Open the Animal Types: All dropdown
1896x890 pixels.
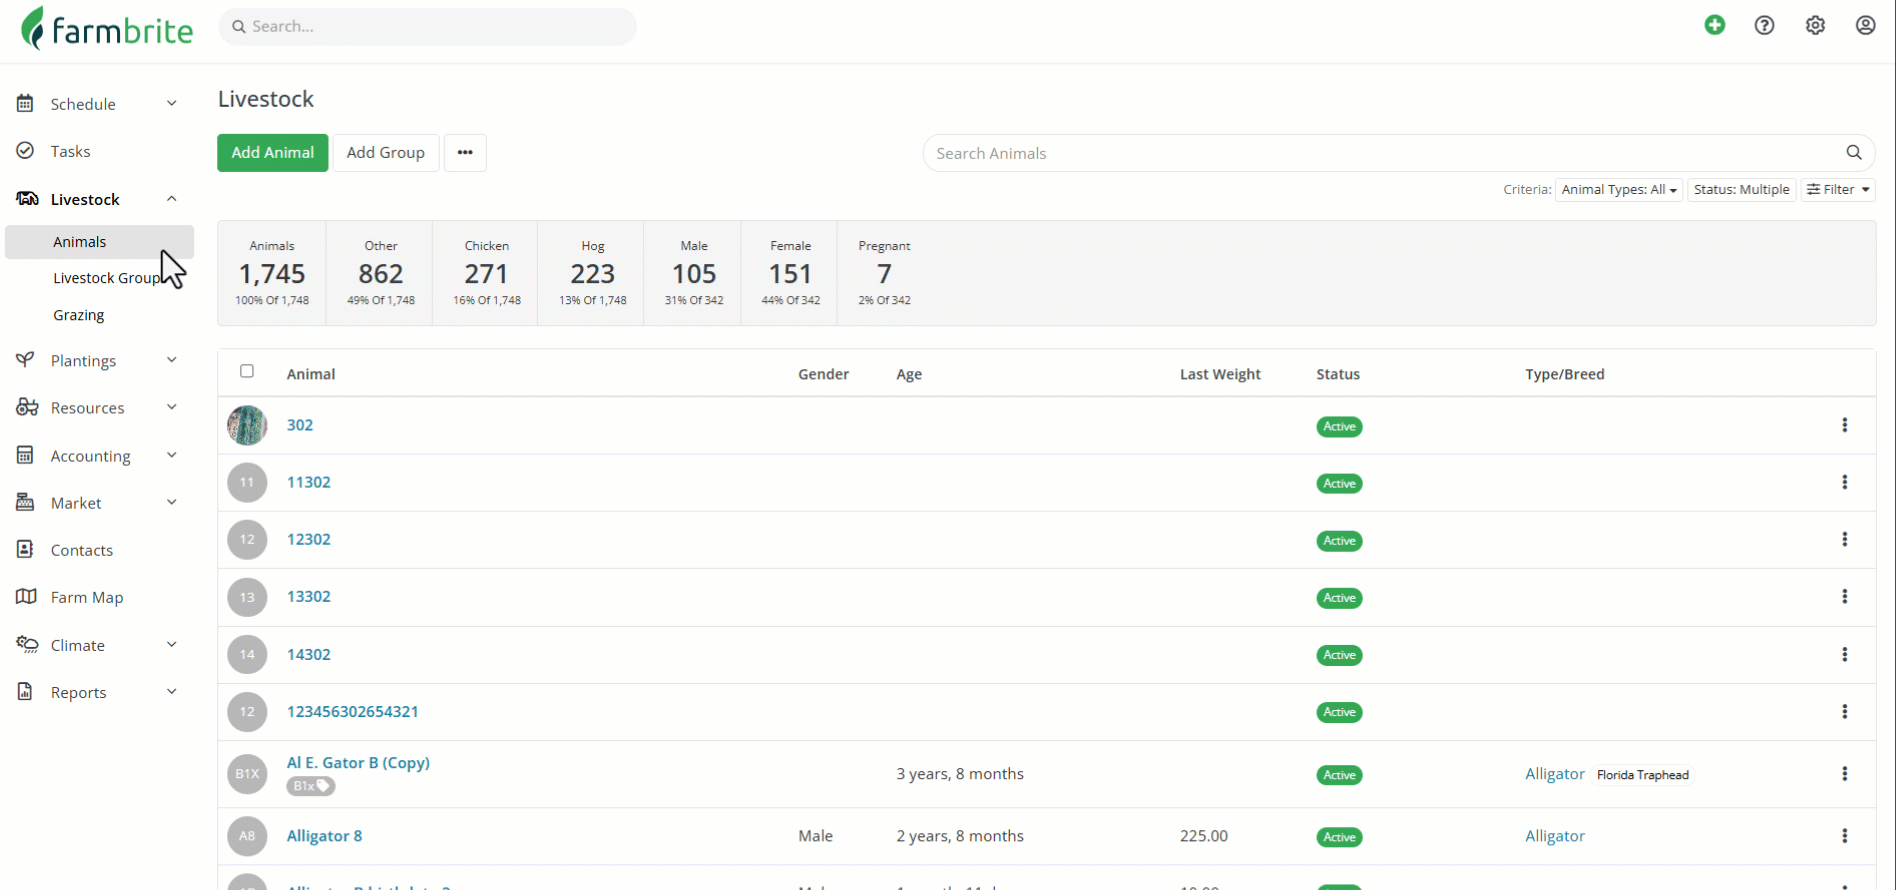coord(1619,190)
